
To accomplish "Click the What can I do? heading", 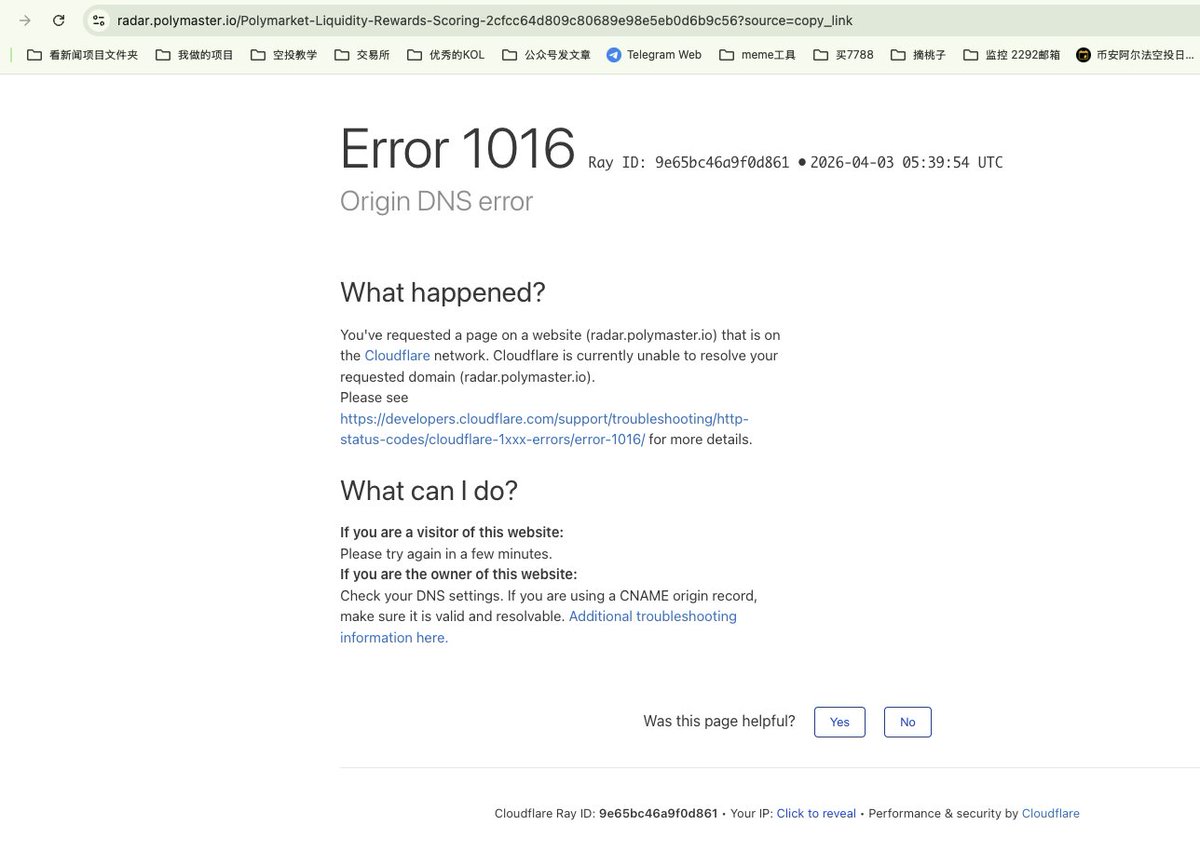I will point(429,491).
